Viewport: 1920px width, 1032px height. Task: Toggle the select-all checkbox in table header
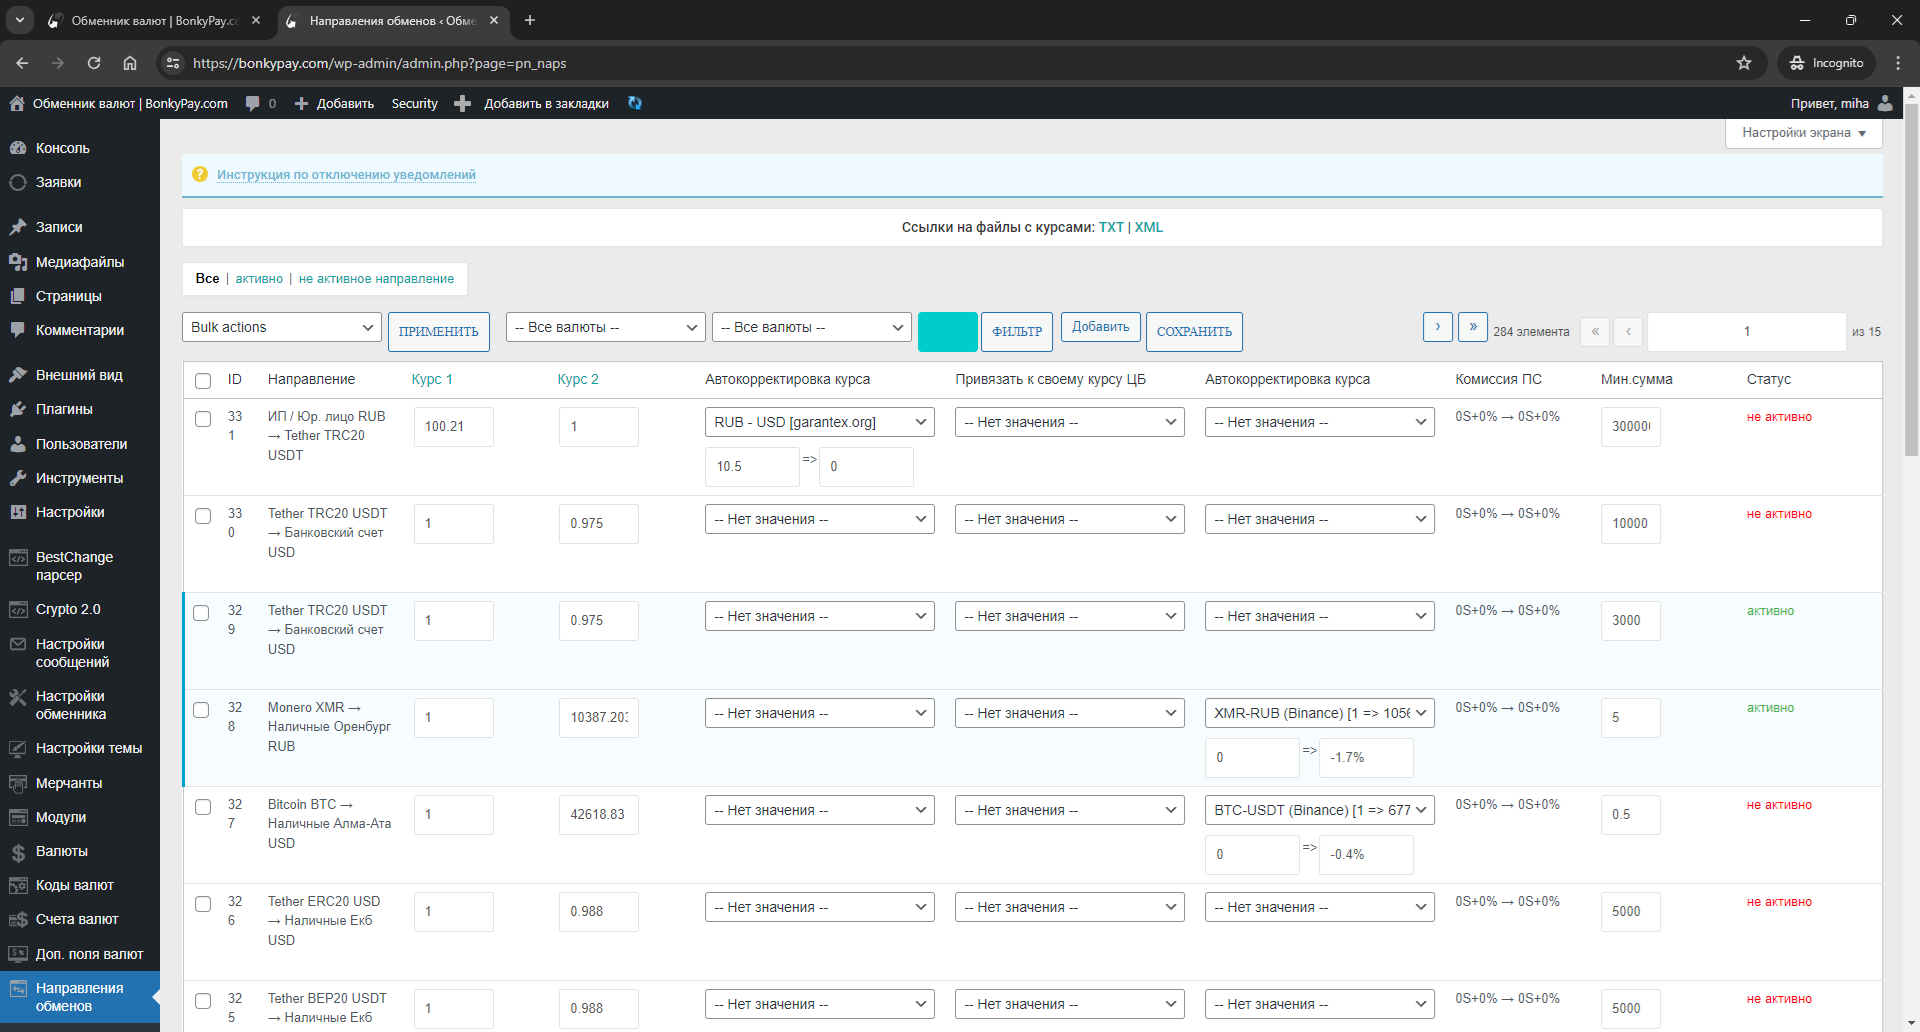(x=203, y=380)
